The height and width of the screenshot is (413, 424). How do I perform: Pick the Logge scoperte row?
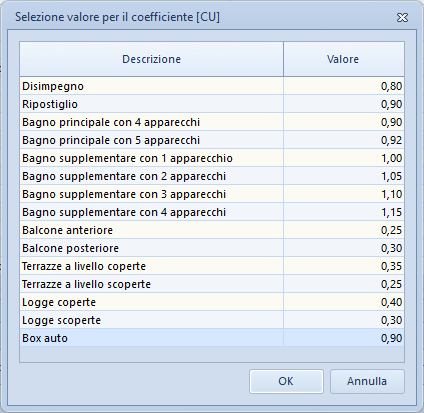pyautogui.click(x=212, y=320)
